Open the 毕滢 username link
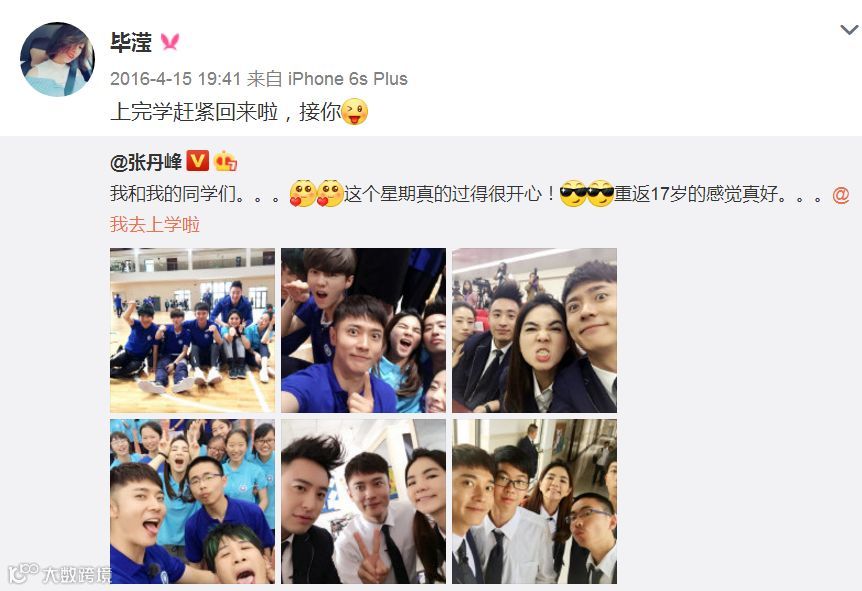The image size is (862, 591). pyautogui.click(x=131, y=42)
